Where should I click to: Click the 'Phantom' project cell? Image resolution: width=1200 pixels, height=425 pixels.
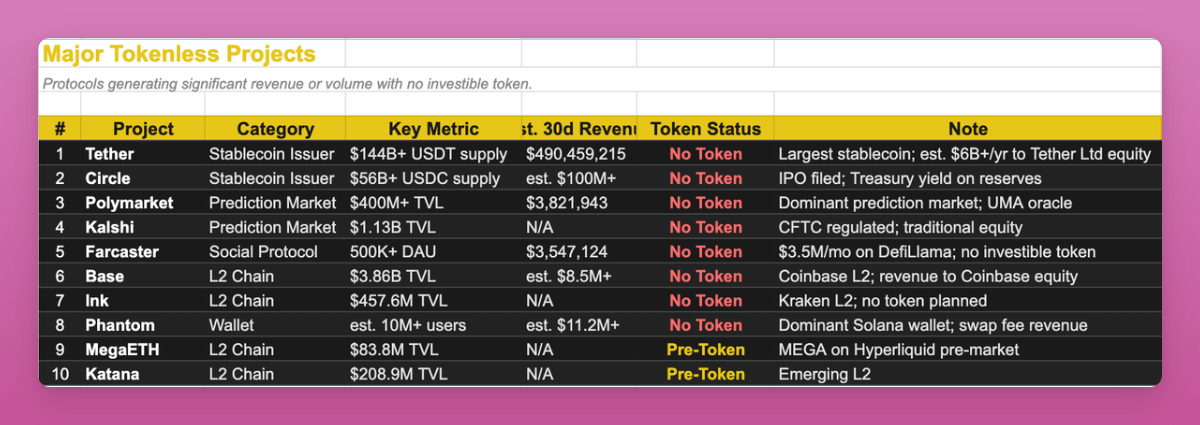143,325
